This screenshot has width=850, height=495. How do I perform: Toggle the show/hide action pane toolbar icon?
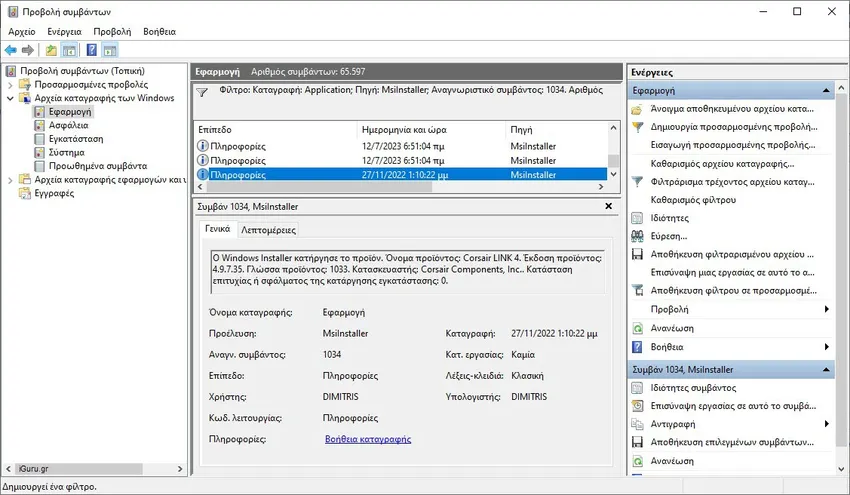(x=110, y=50)
